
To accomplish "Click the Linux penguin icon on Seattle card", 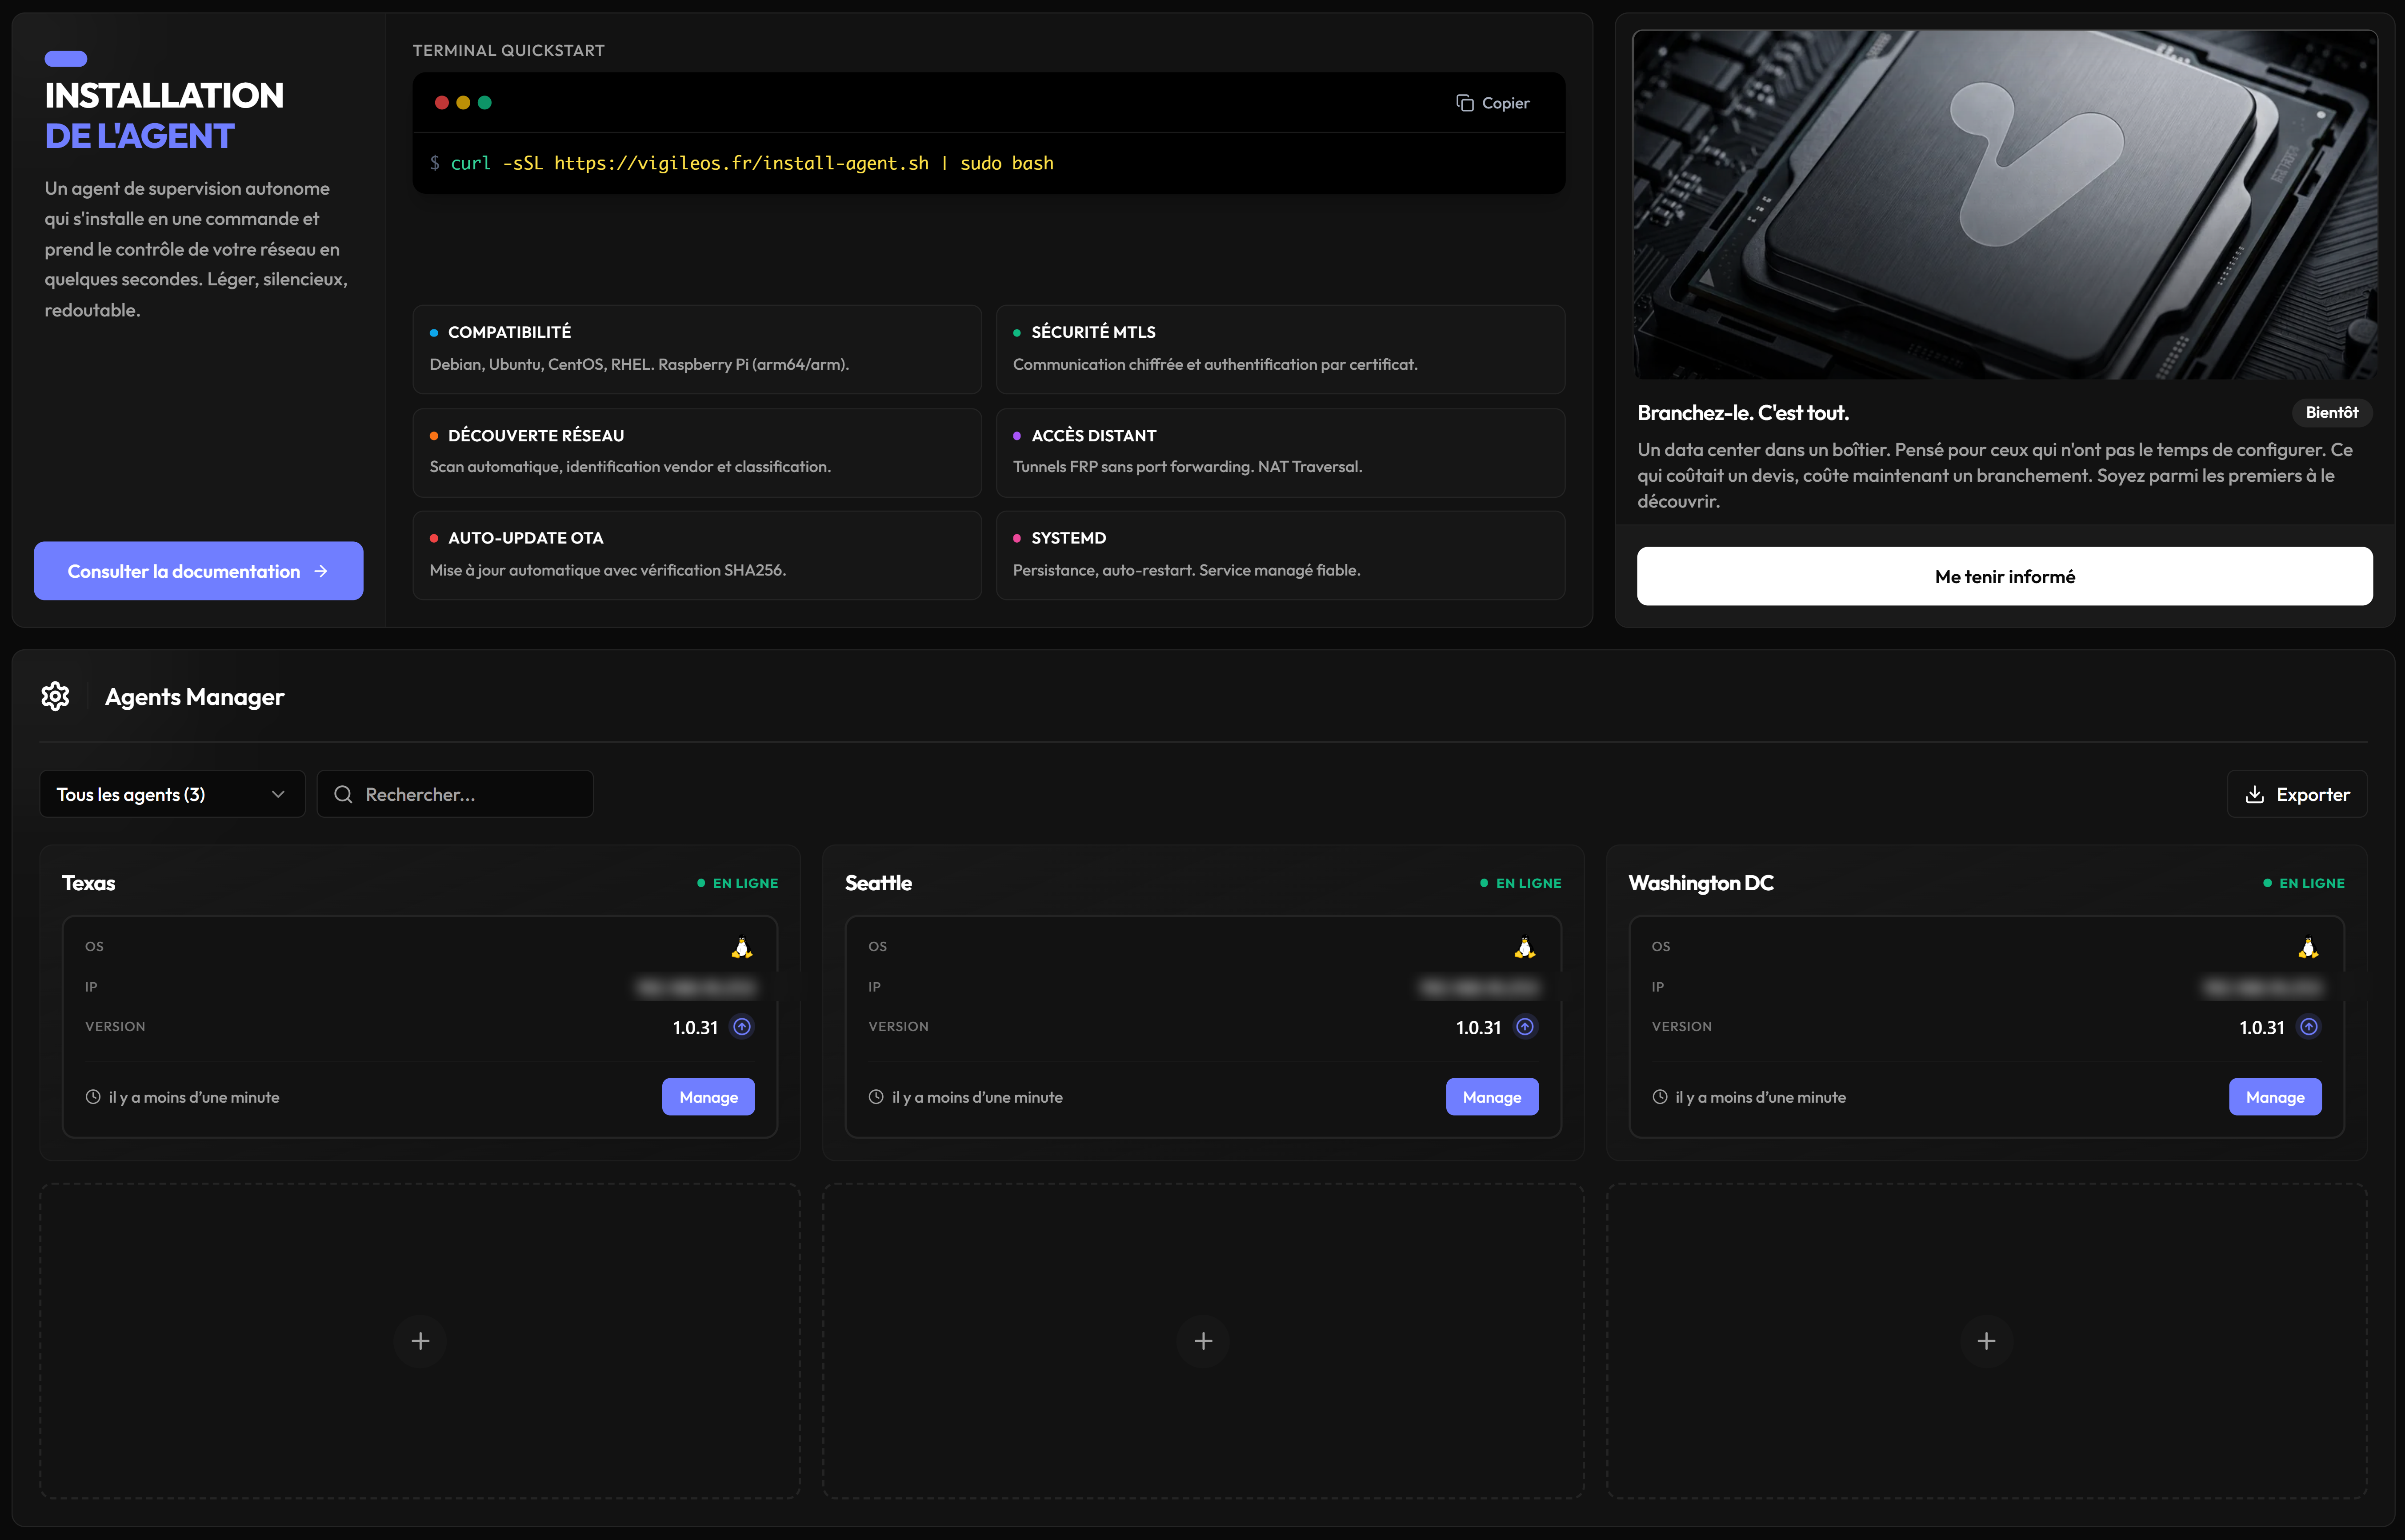I will coord(1525,948).
